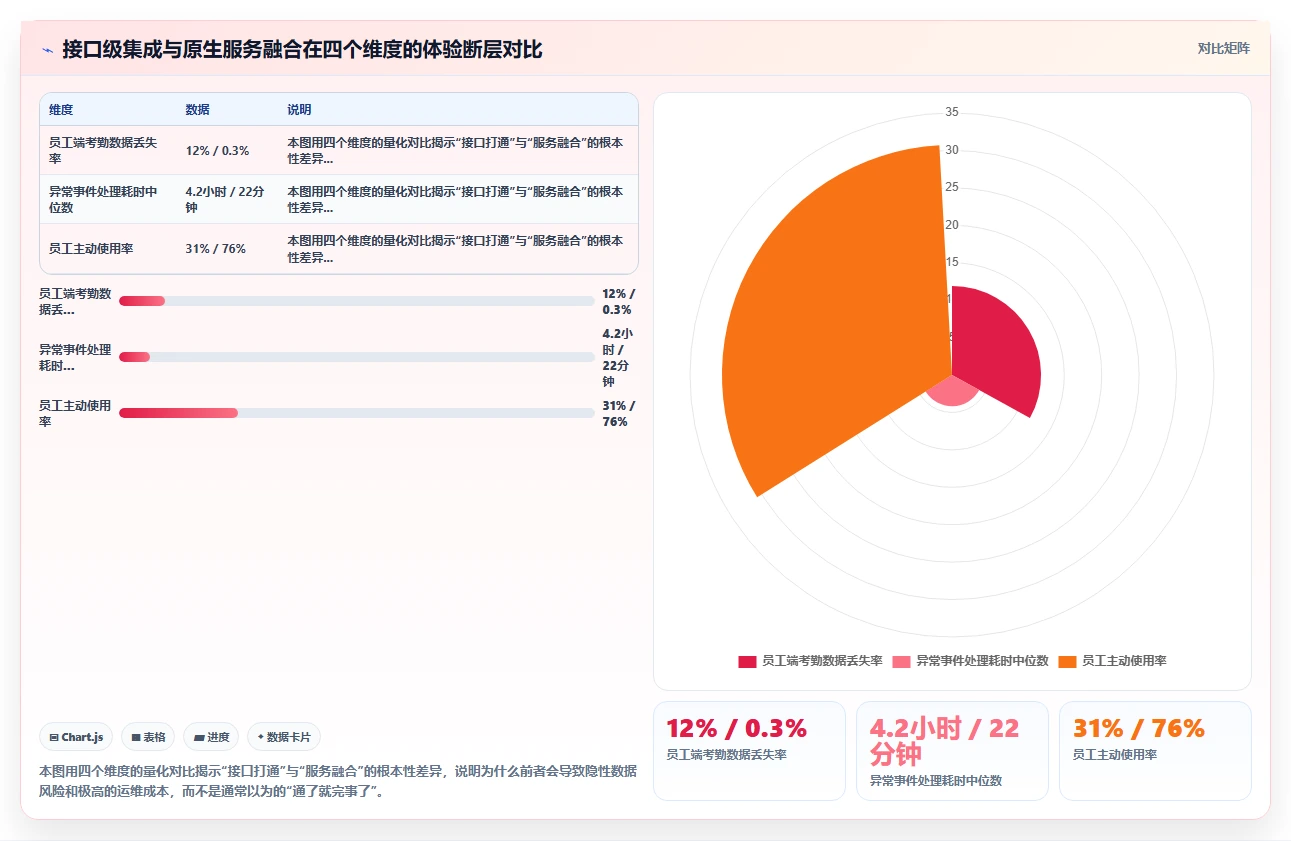Screen dimensions: 1291x841
Task: Toggle legend swatch for 员工端考勤数据丢失率
Action: pos(747,661)
